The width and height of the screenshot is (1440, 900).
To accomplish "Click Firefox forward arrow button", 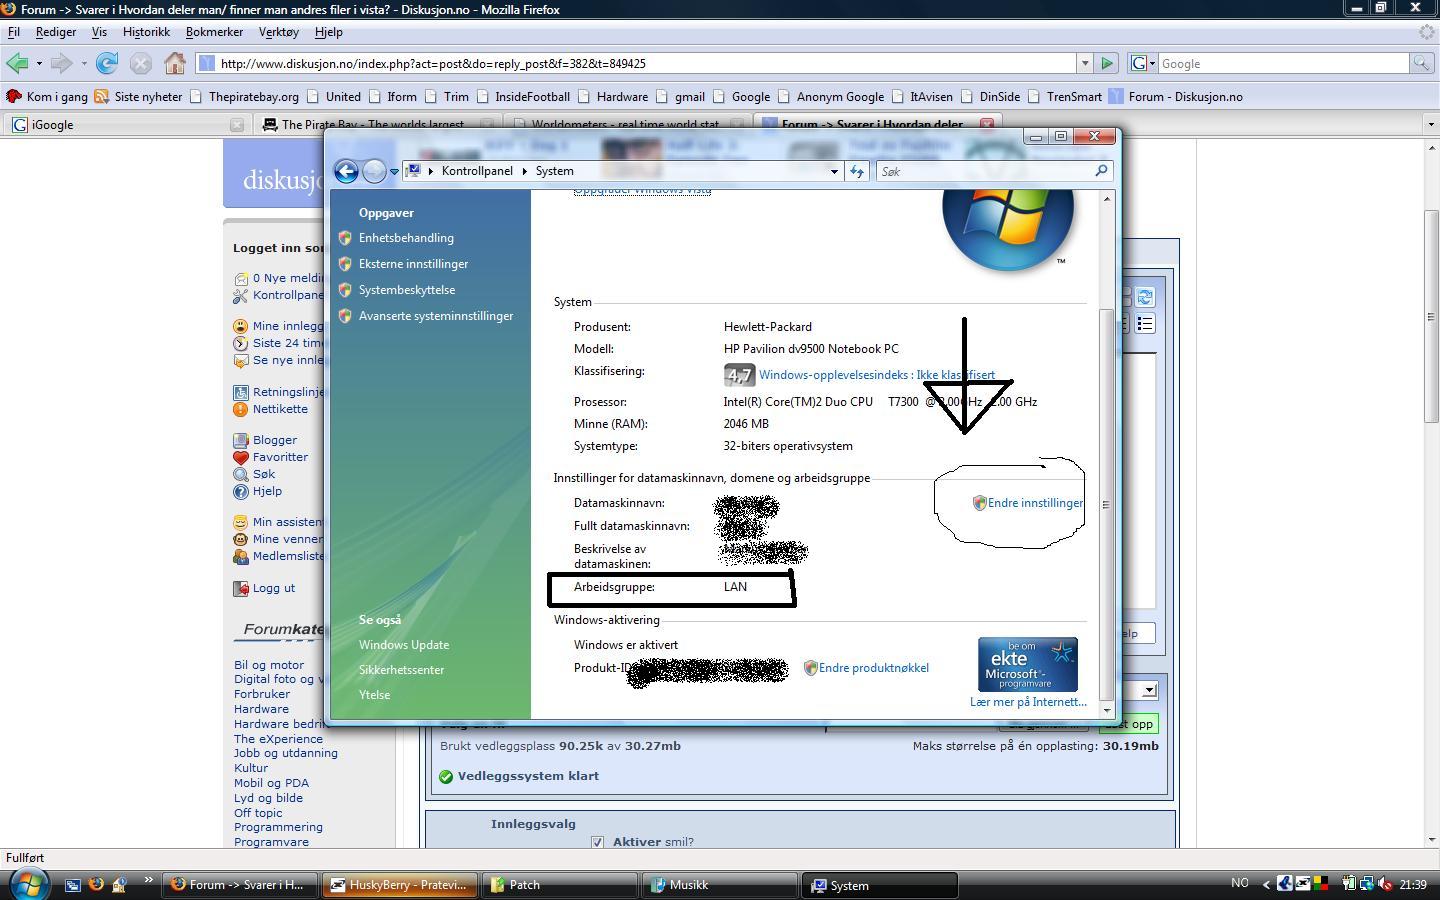I will (61, 63).
